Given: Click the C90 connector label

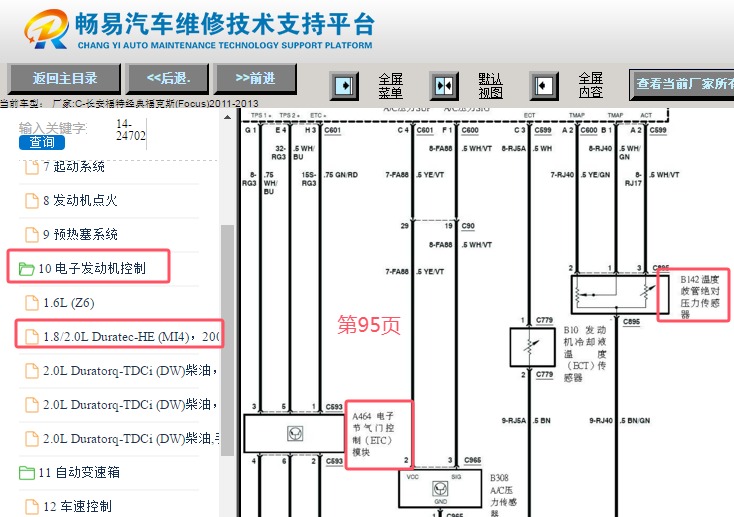Looking at the screenshot, I should pyautogui.click(x=468, y=226).
